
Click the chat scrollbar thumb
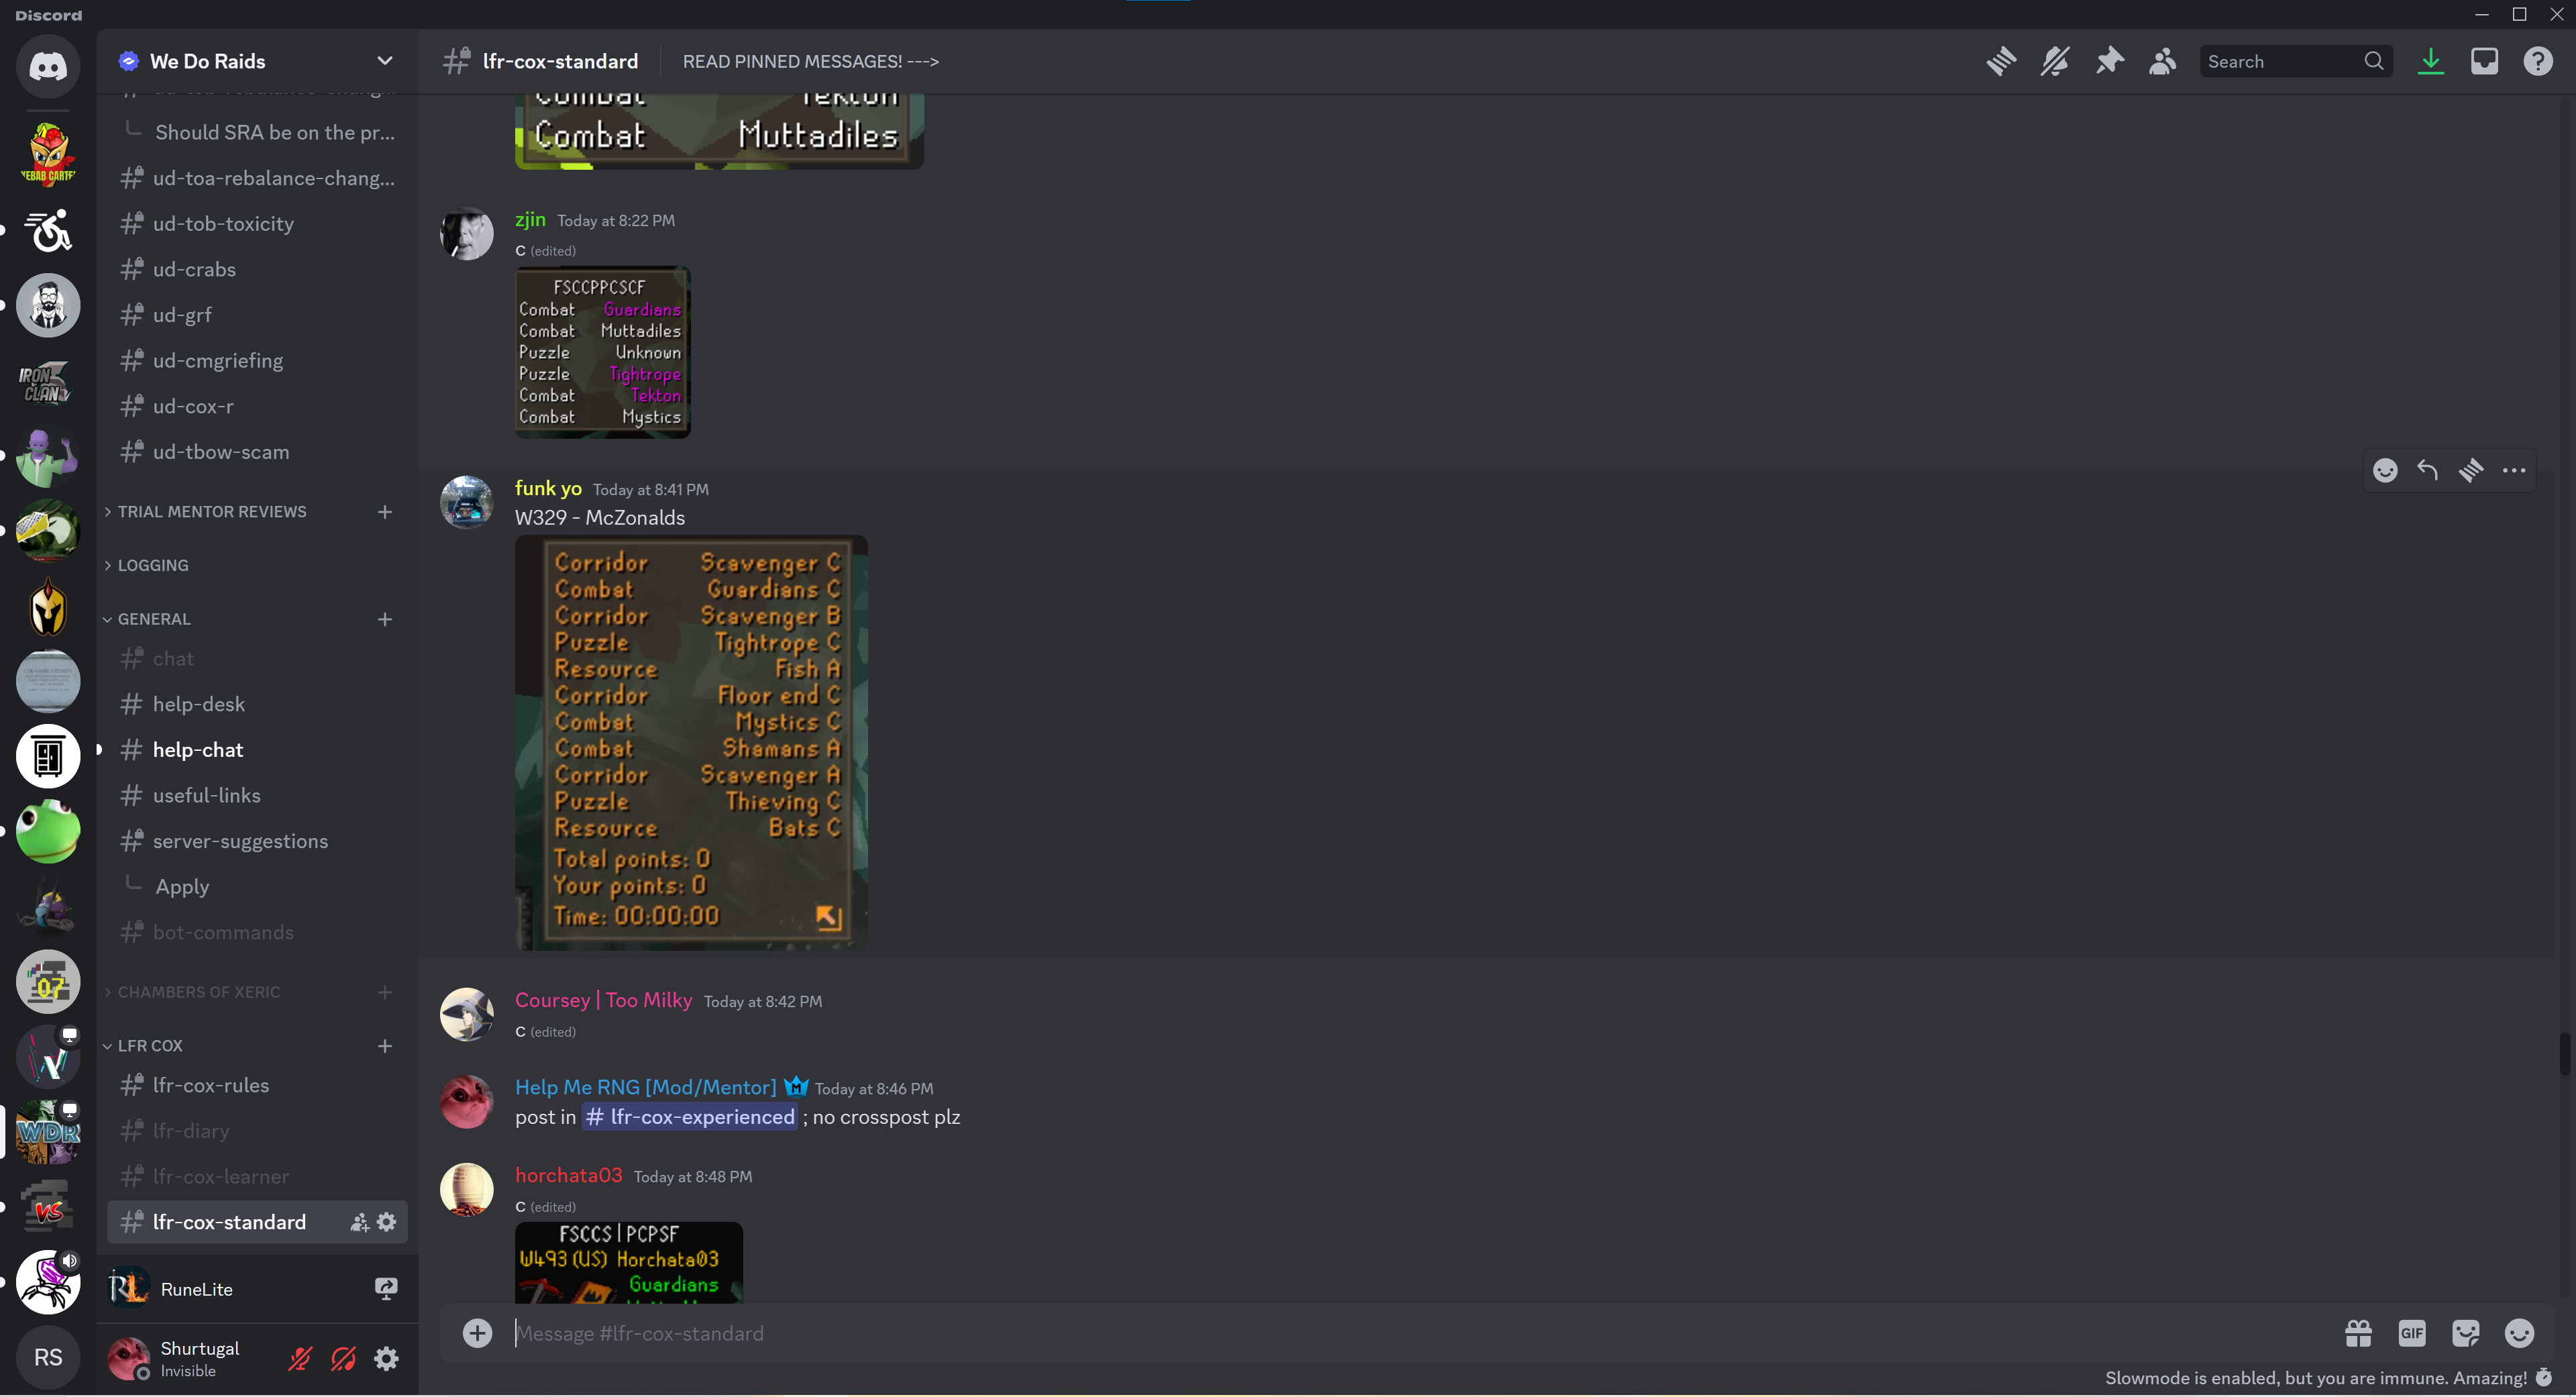point(2564,1055)
